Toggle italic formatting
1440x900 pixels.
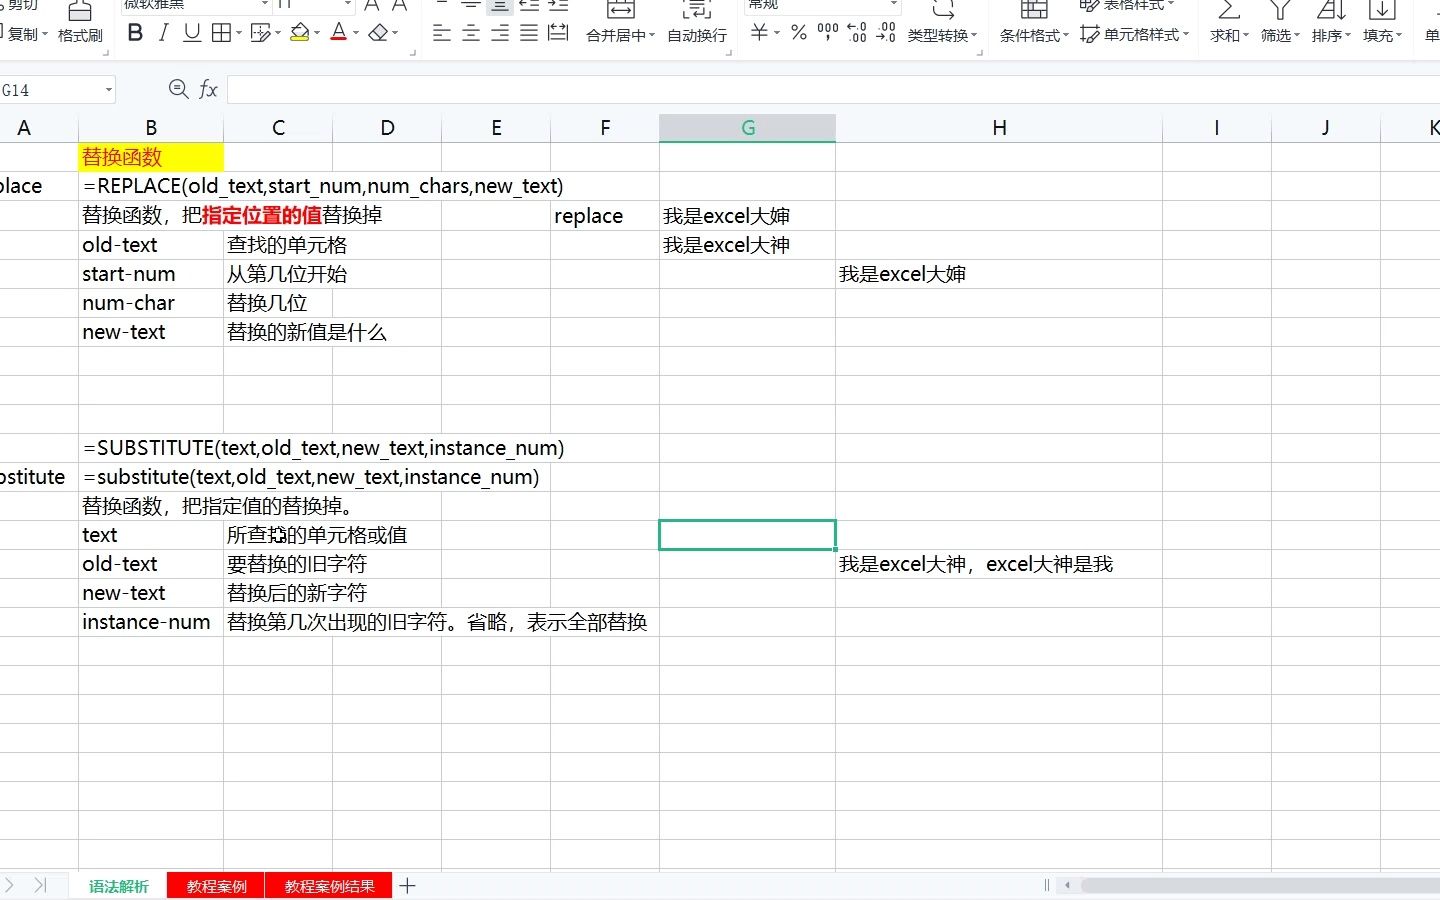tap(162, 32)
